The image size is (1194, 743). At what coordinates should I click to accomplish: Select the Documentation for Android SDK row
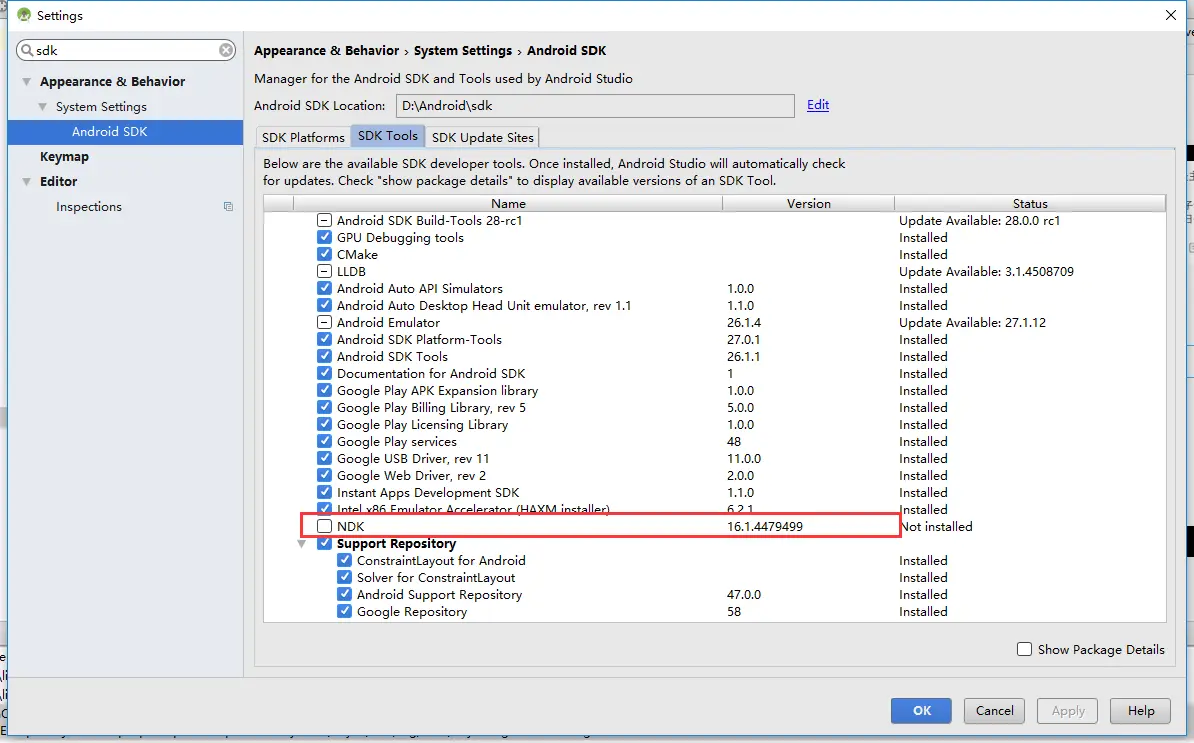click(x=431, y=373)
